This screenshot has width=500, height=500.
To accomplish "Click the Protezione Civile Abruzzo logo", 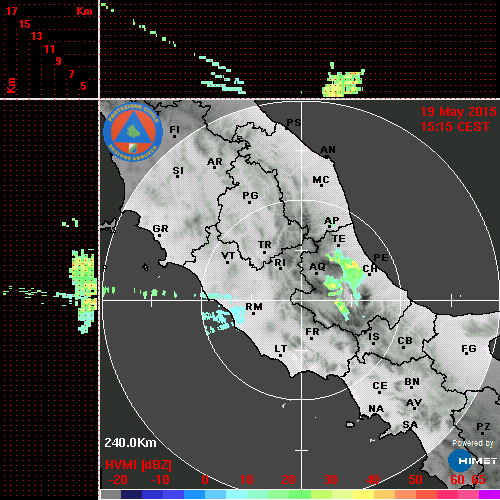I will pos(133,132).
